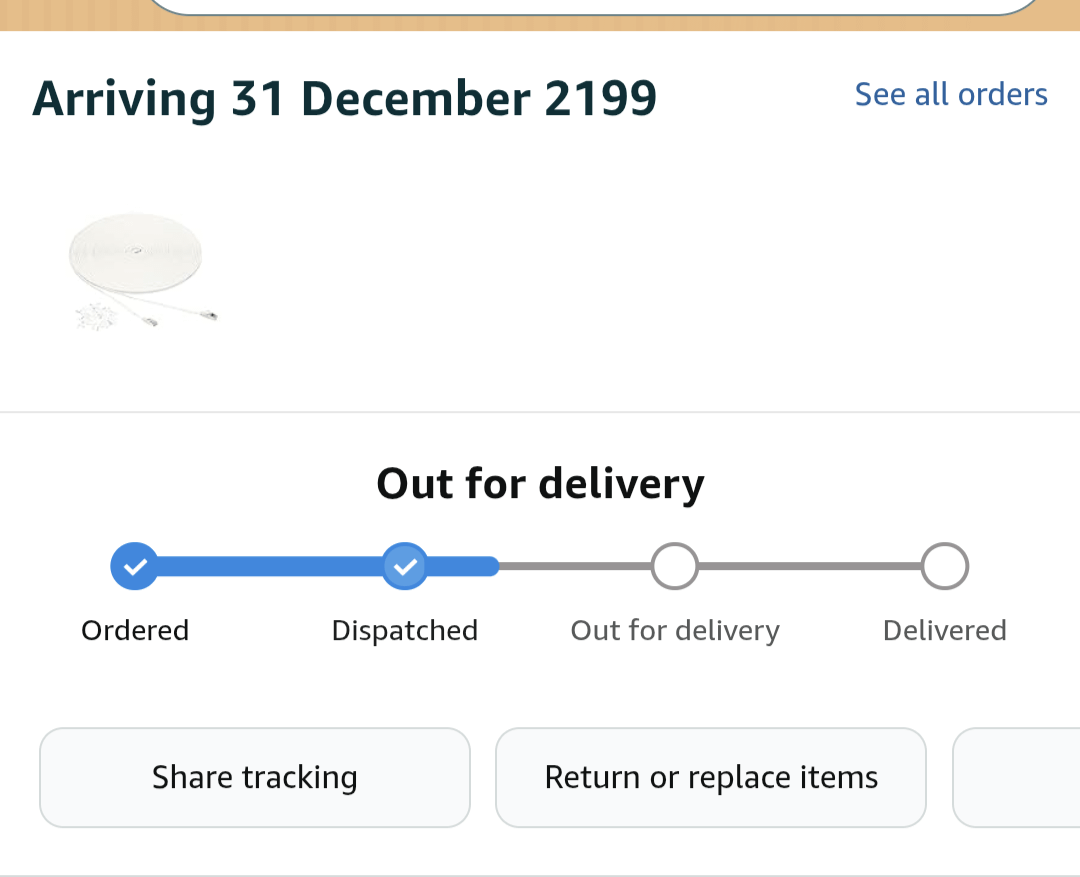1080x877 pixels.
Task: Open the See all orders link
Action: pyautogui.click(x=950, y=94)
